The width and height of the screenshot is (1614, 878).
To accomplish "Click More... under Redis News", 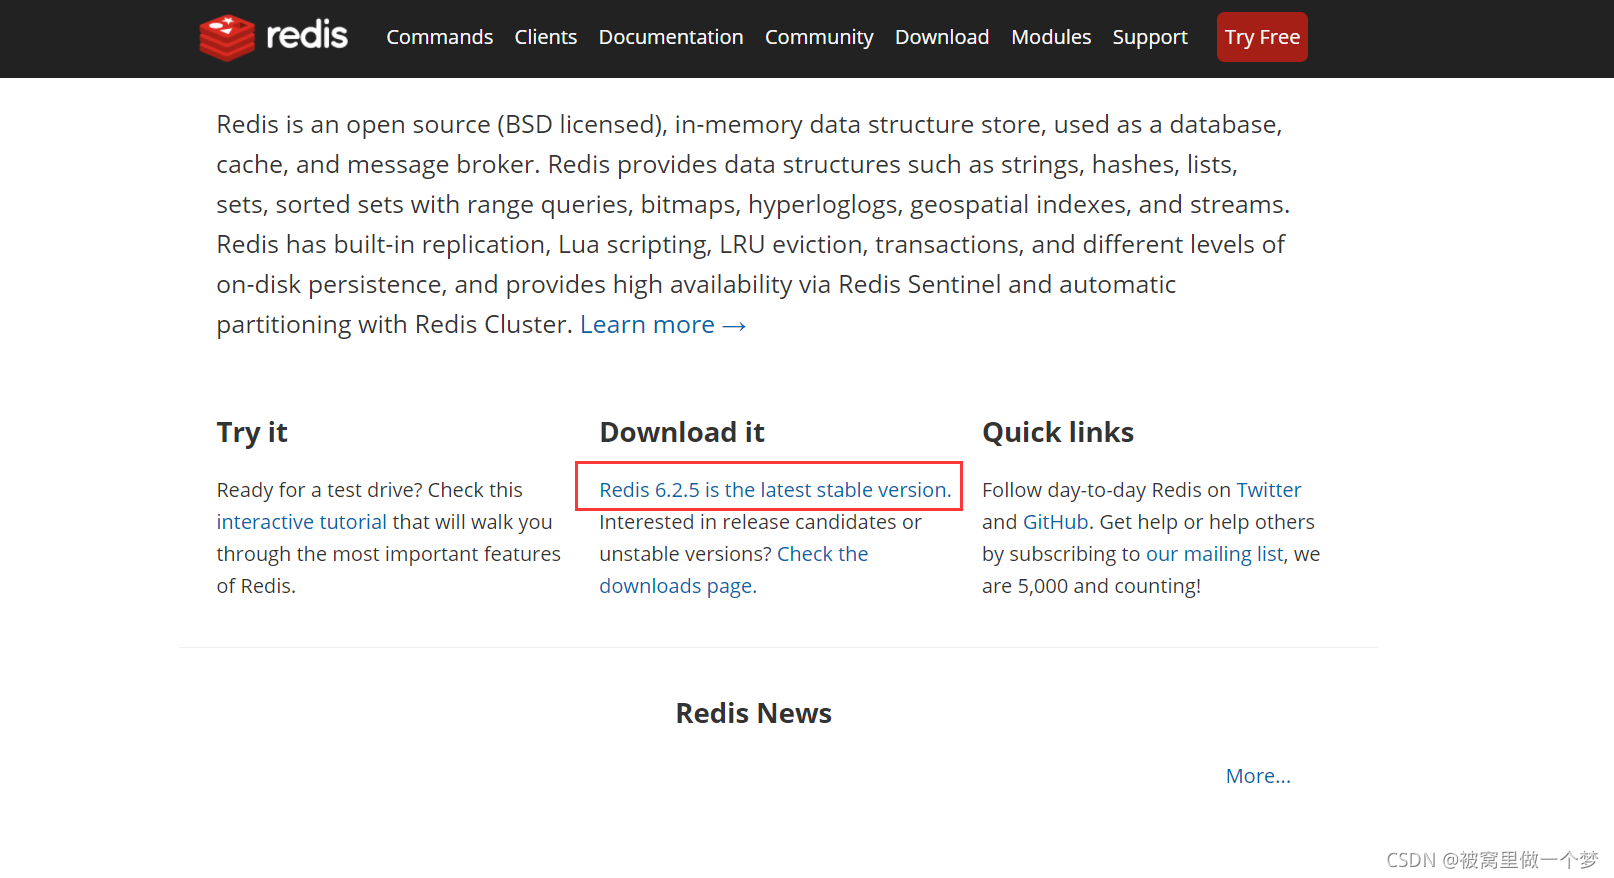I will click(x=1258, y=776).
